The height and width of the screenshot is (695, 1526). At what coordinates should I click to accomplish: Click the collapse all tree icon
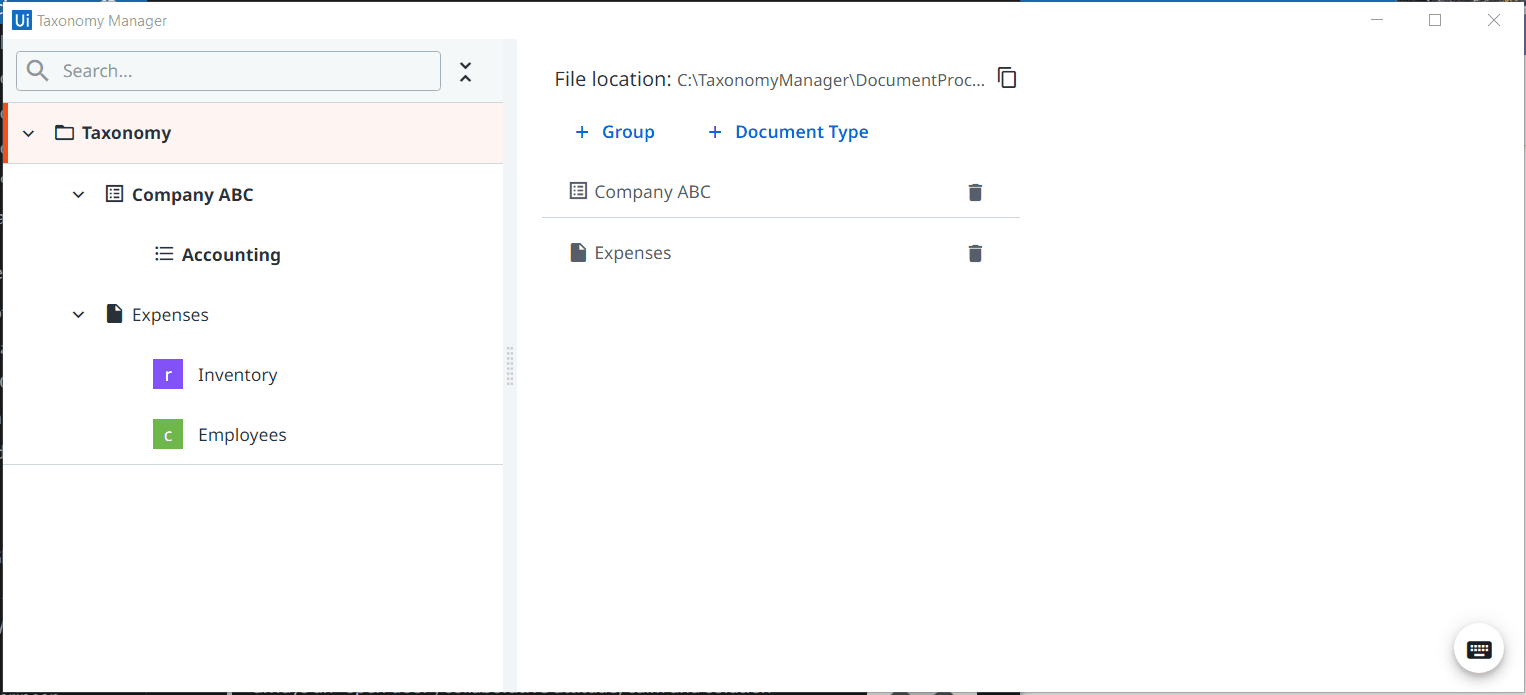click(x=465, y=72)
